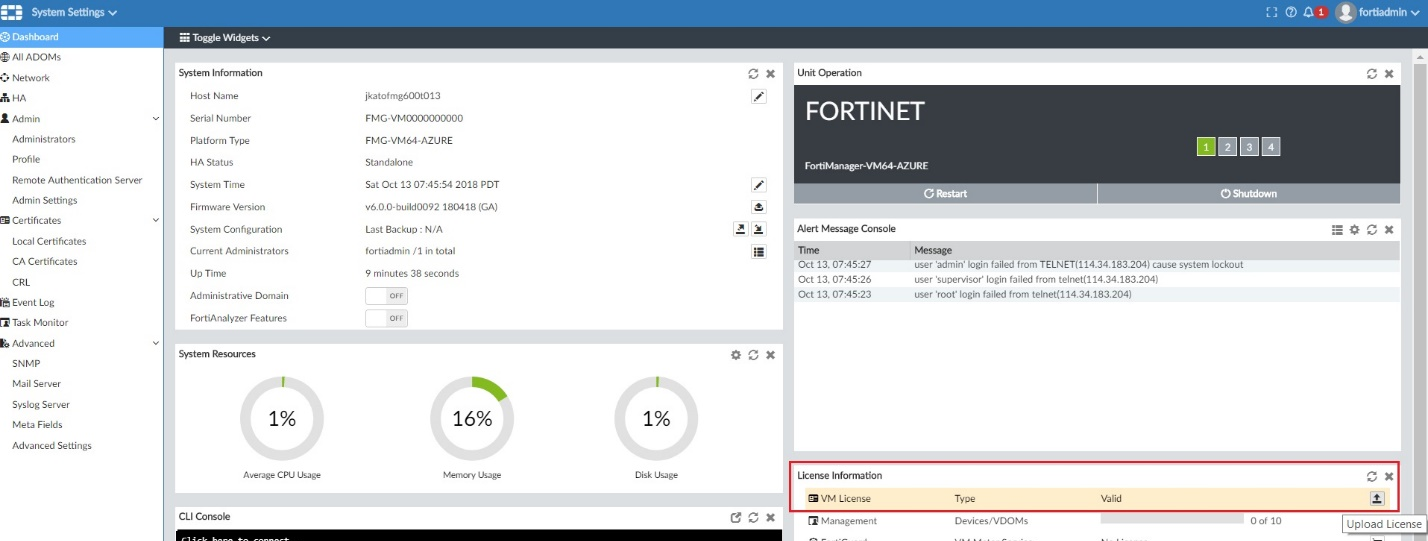Image resolution: width=1428 pixels, height=541 pixels.
Task: Refresh the System Resources widget
Action: click(x=753, y=354)
